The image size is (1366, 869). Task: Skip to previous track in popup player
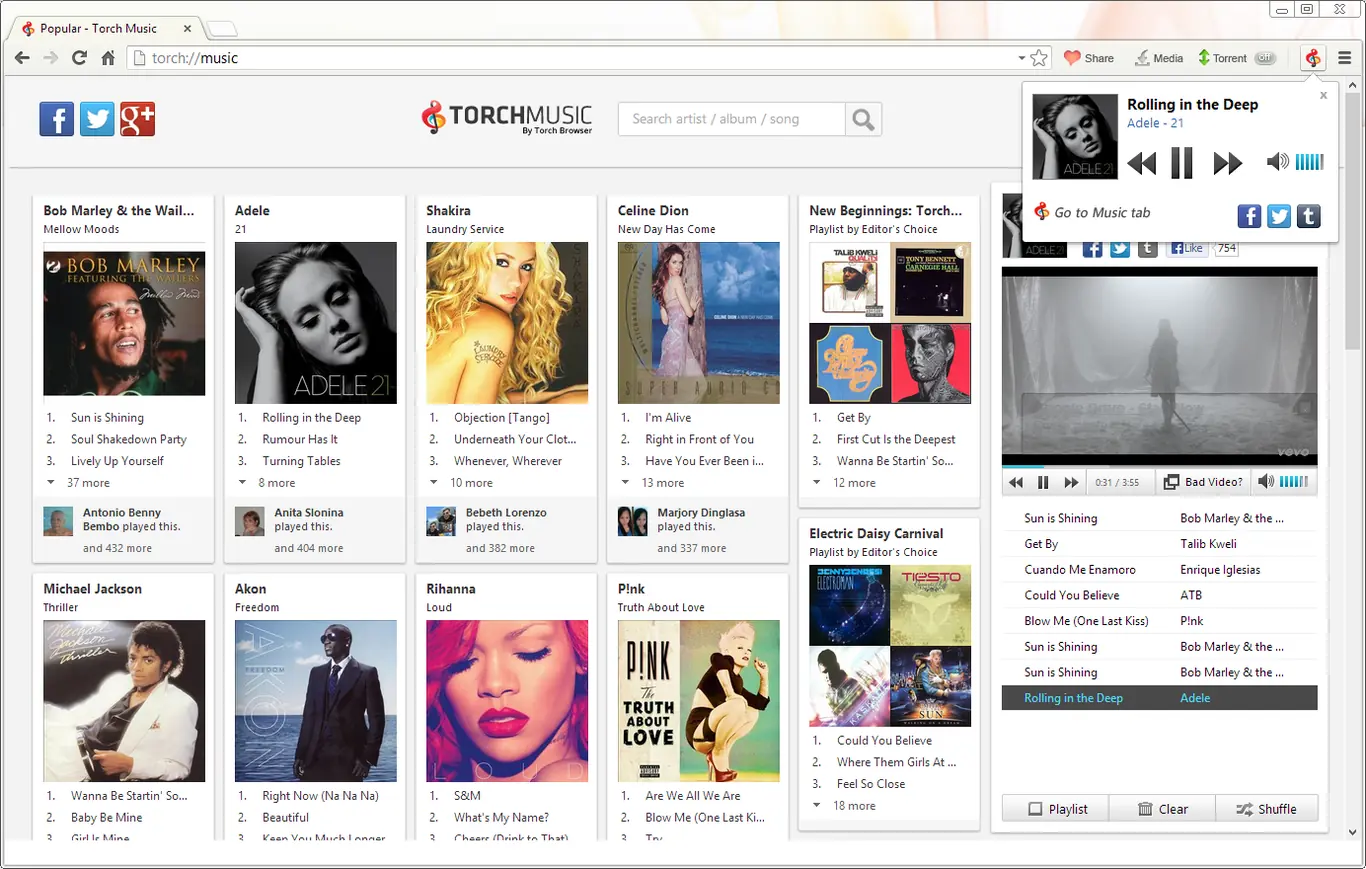click(x=1141, y=162)
